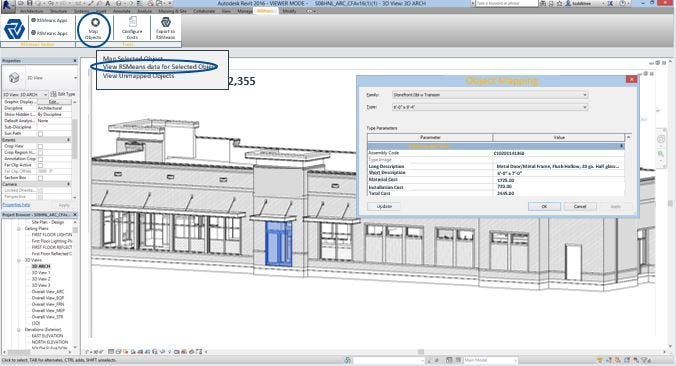Viewport: 676px width, 366px height.
Task: Enable the Far Clip Active checkbox
Action: 41,165
